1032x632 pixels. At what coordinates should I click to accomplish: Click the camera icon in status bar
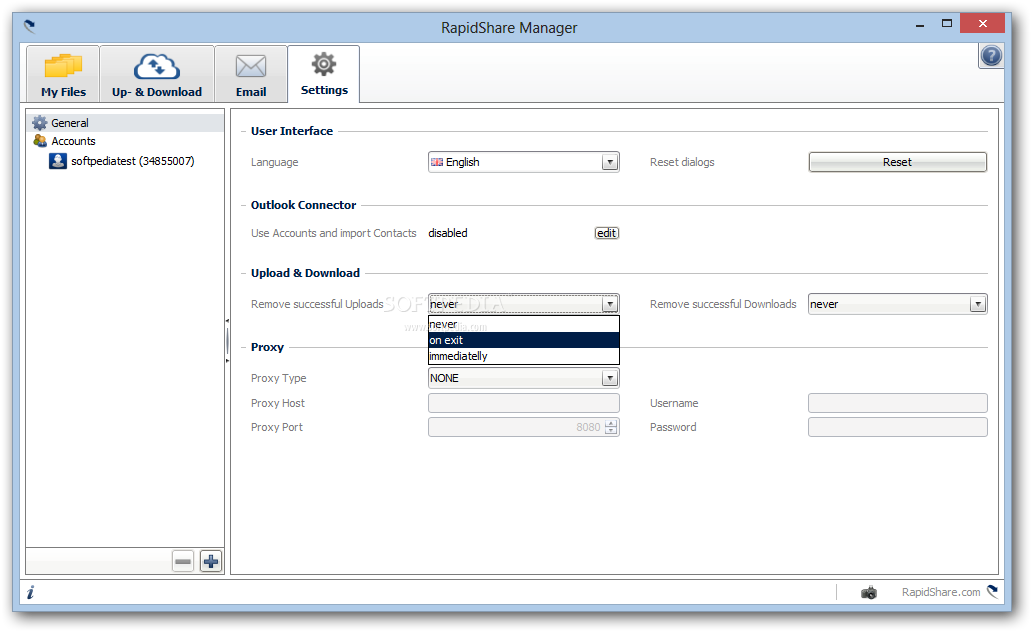pyautogui.click(x=869, y=592)
